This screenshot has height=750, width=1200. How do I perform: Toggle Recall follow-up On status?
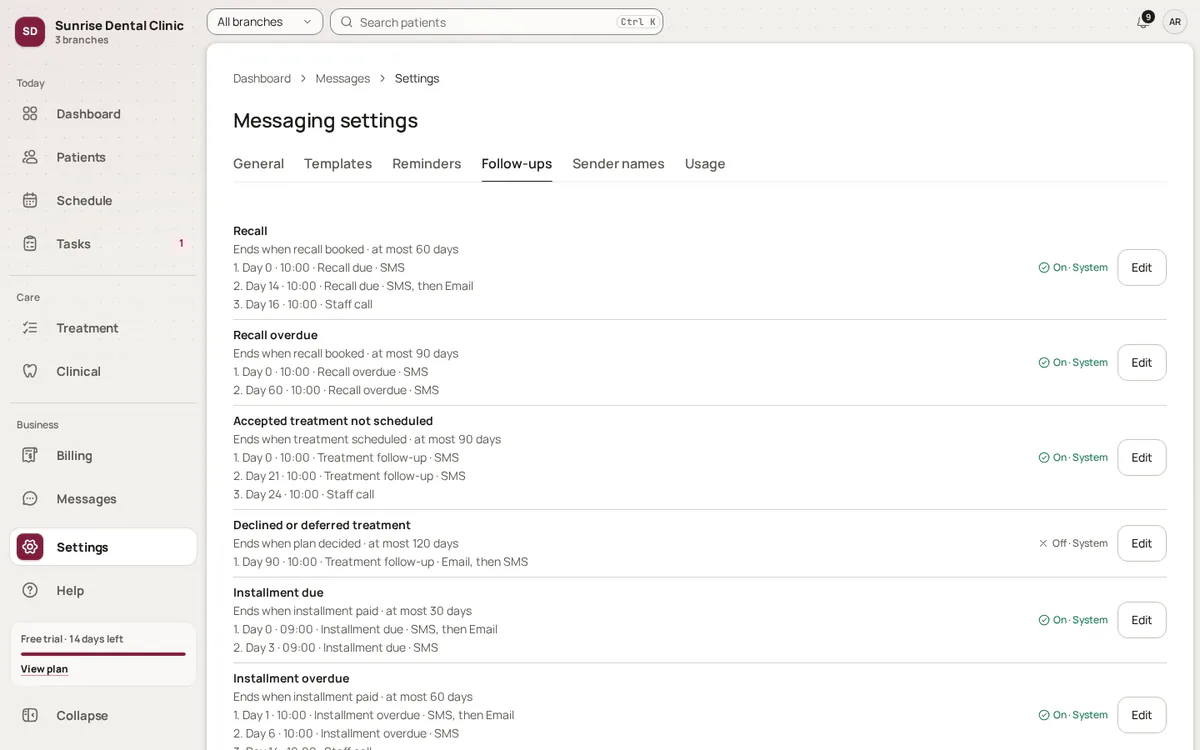(1073, 267)
